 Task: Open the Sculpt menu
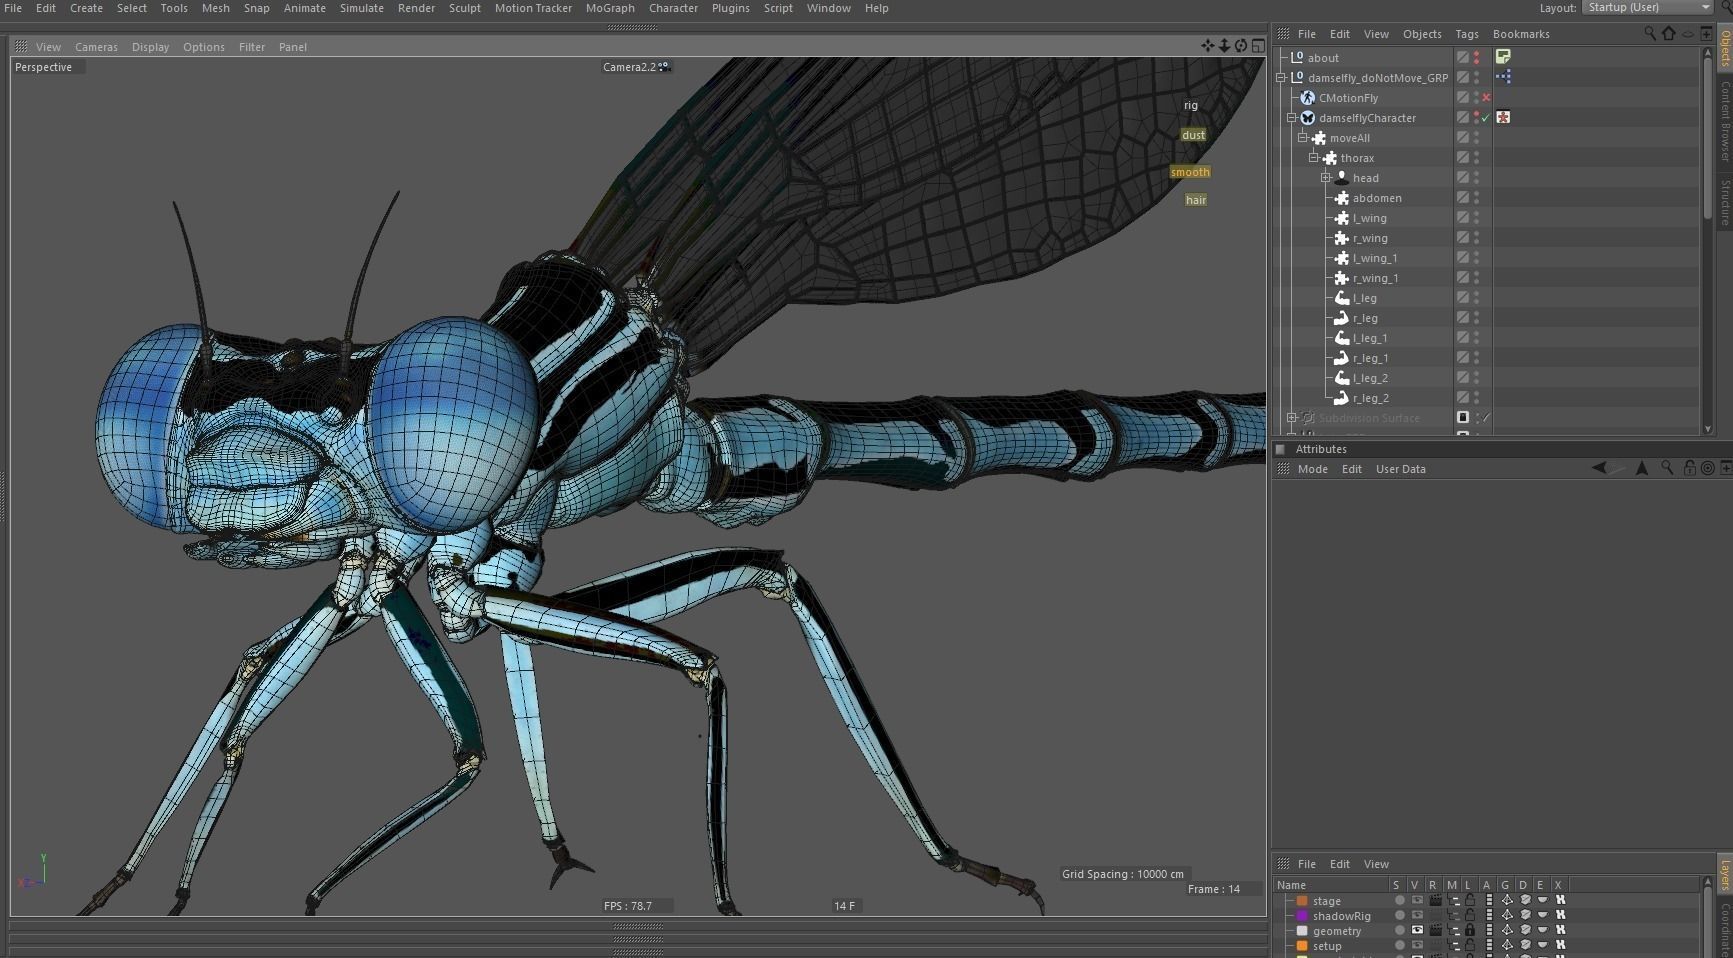[465, 8]
